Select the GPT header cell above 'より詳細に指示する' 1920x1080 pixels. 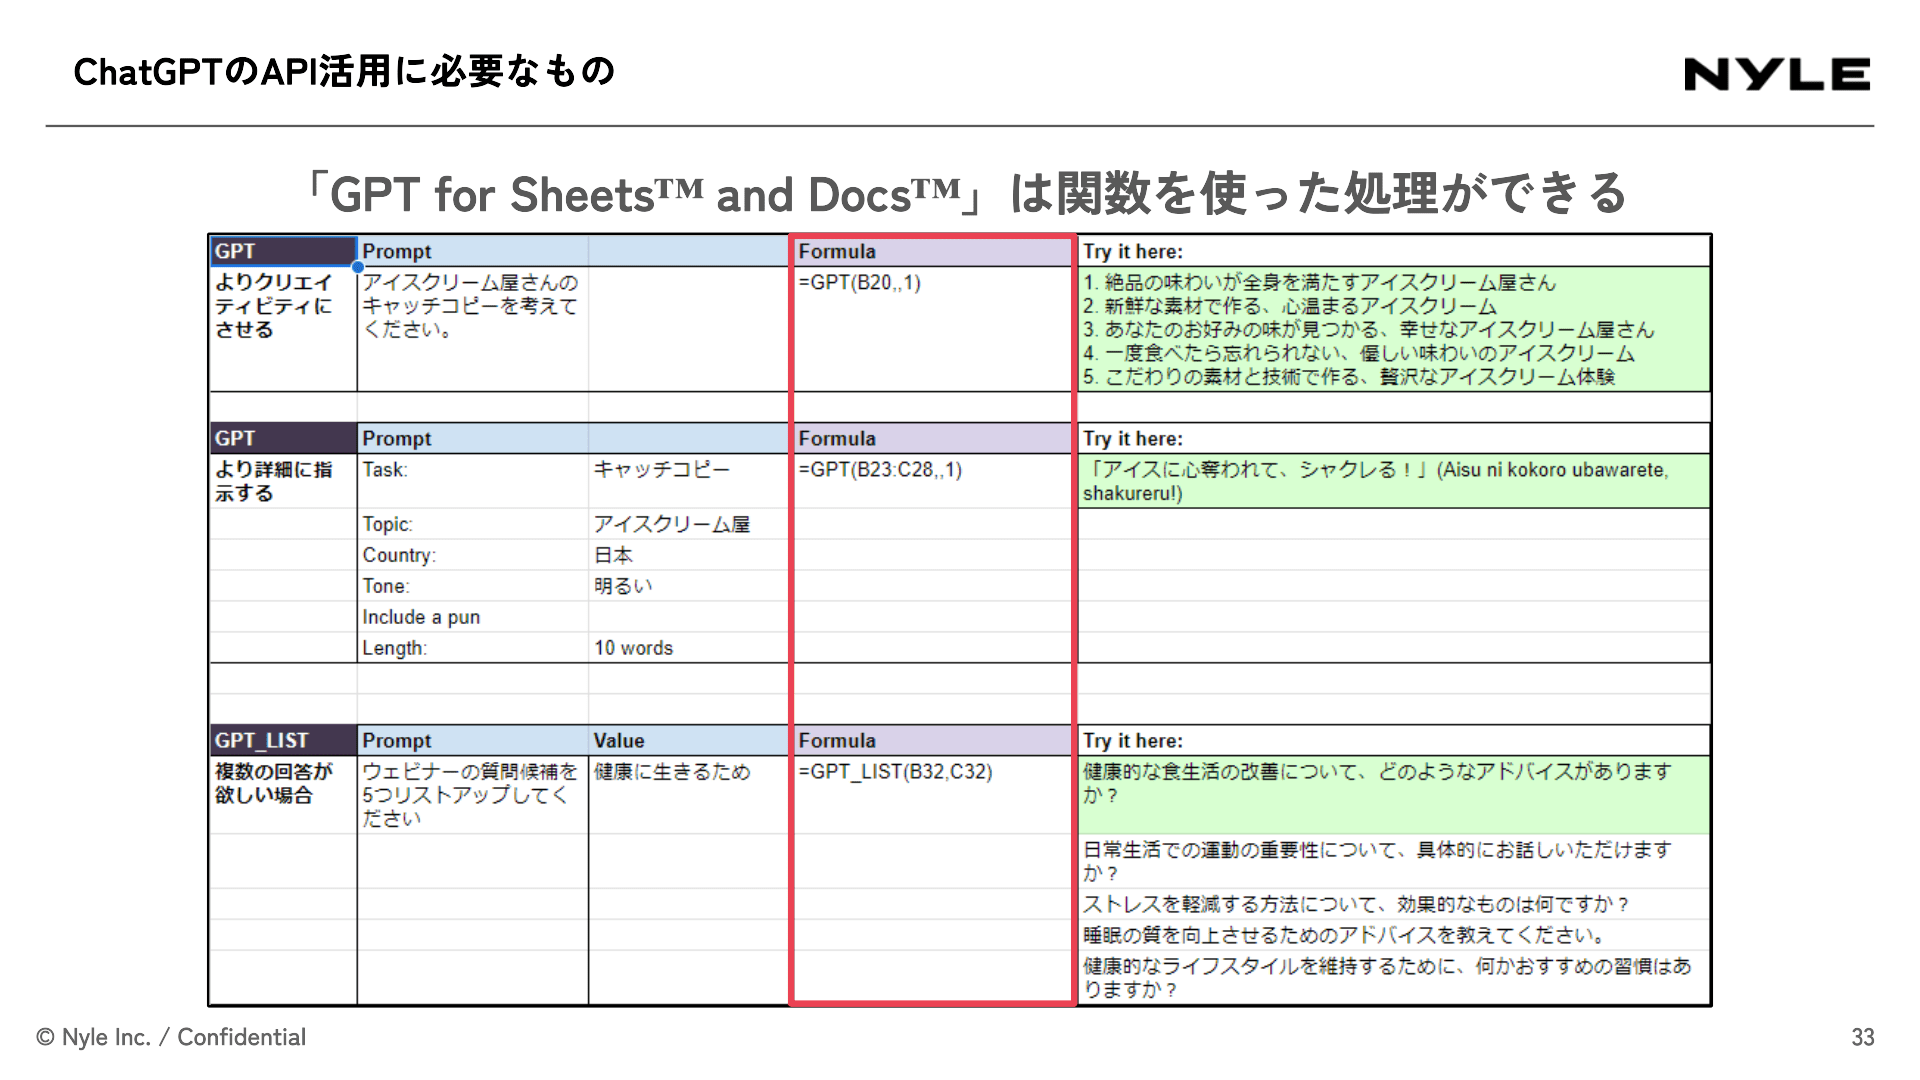283,438
